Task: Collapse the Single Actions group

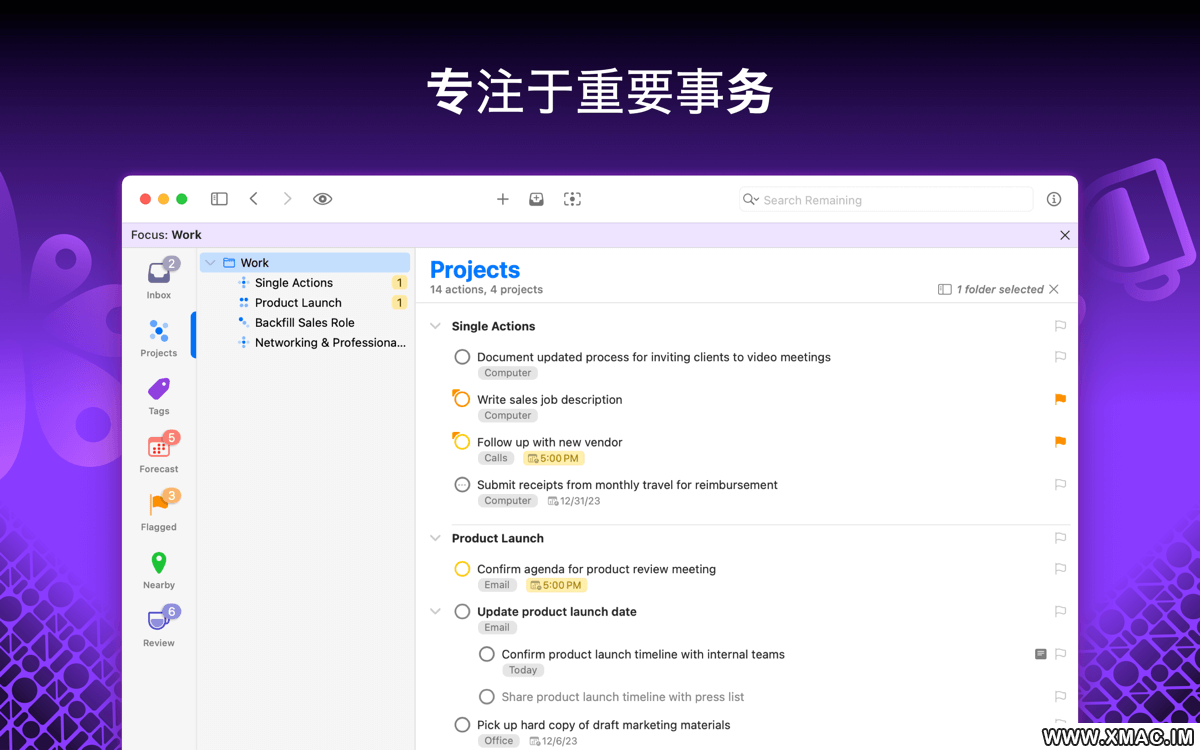Action: click(x=435, y=326)
